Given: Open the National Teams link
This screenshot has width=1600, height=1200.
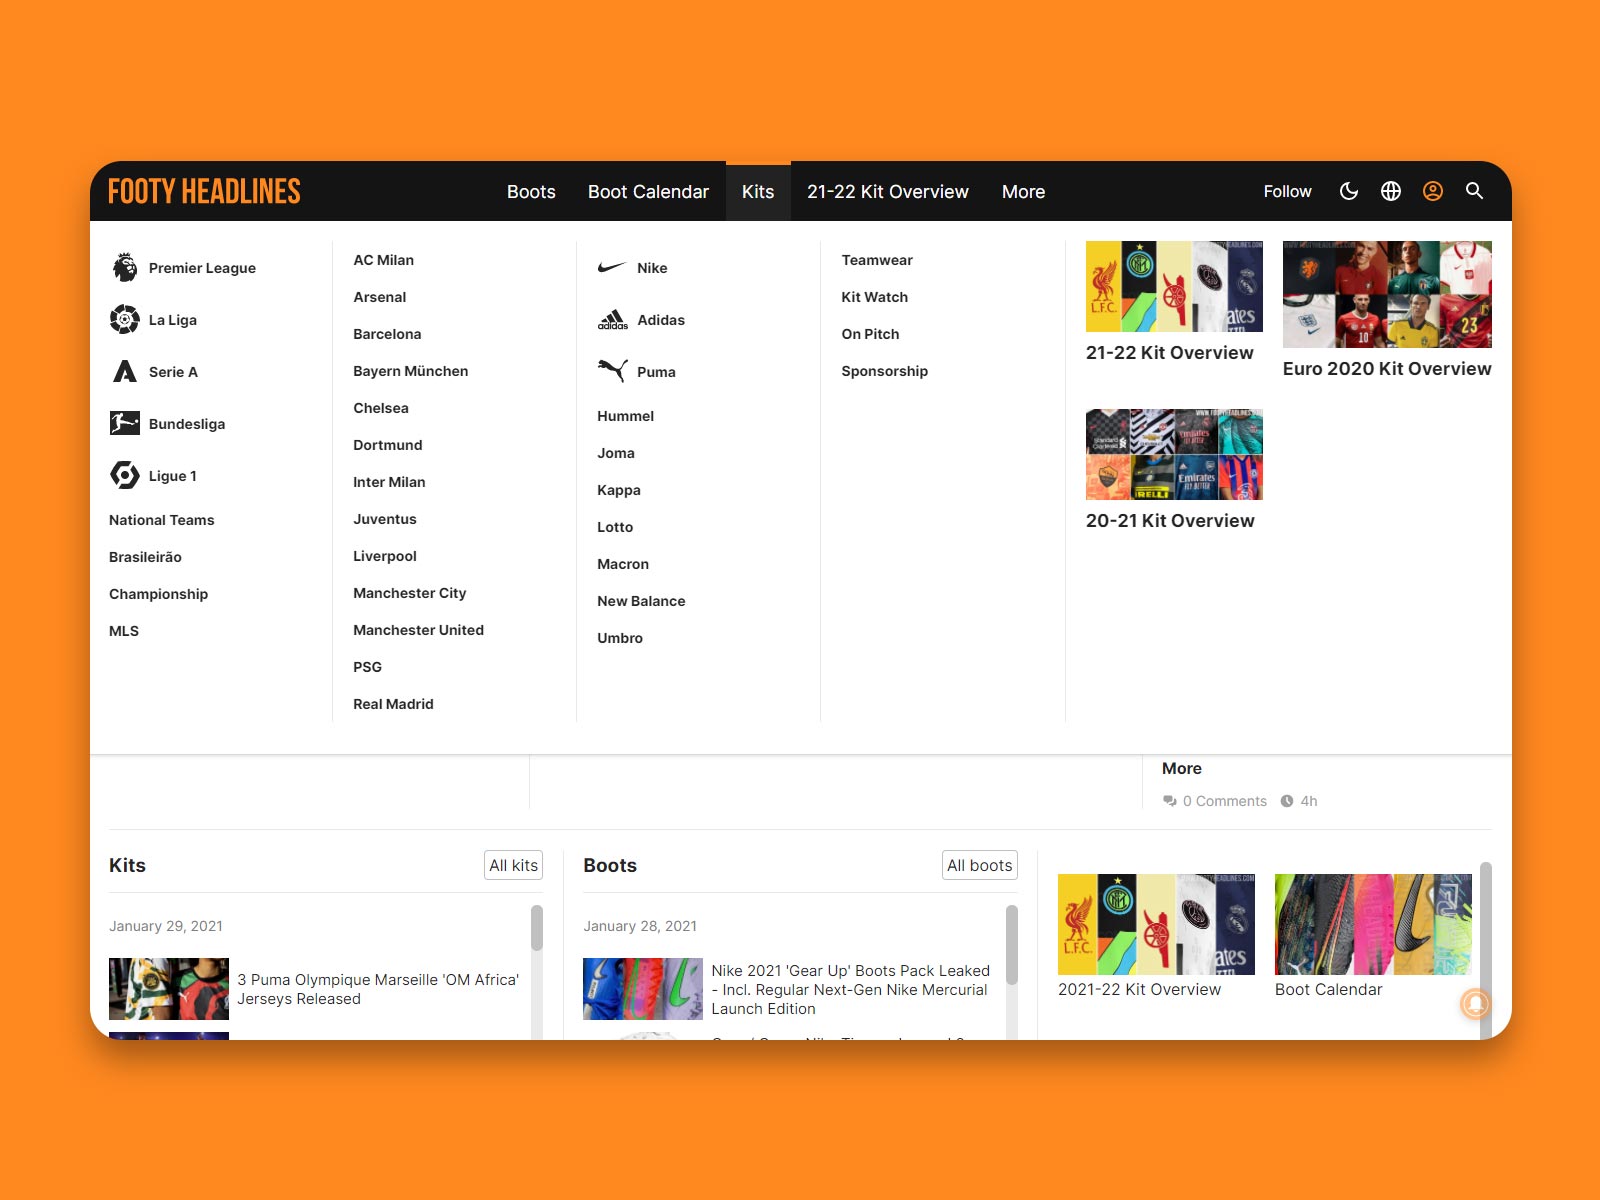Looking at the screenshot, I should (x=162, y=520).
